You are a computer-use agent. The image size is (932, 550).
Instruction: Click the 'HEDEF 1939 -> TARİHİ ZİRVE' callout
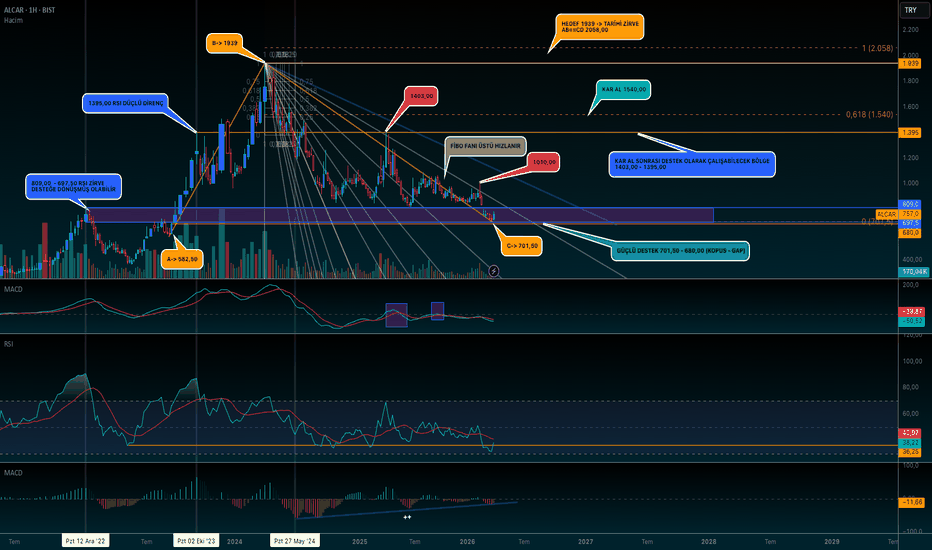point(600,27)
